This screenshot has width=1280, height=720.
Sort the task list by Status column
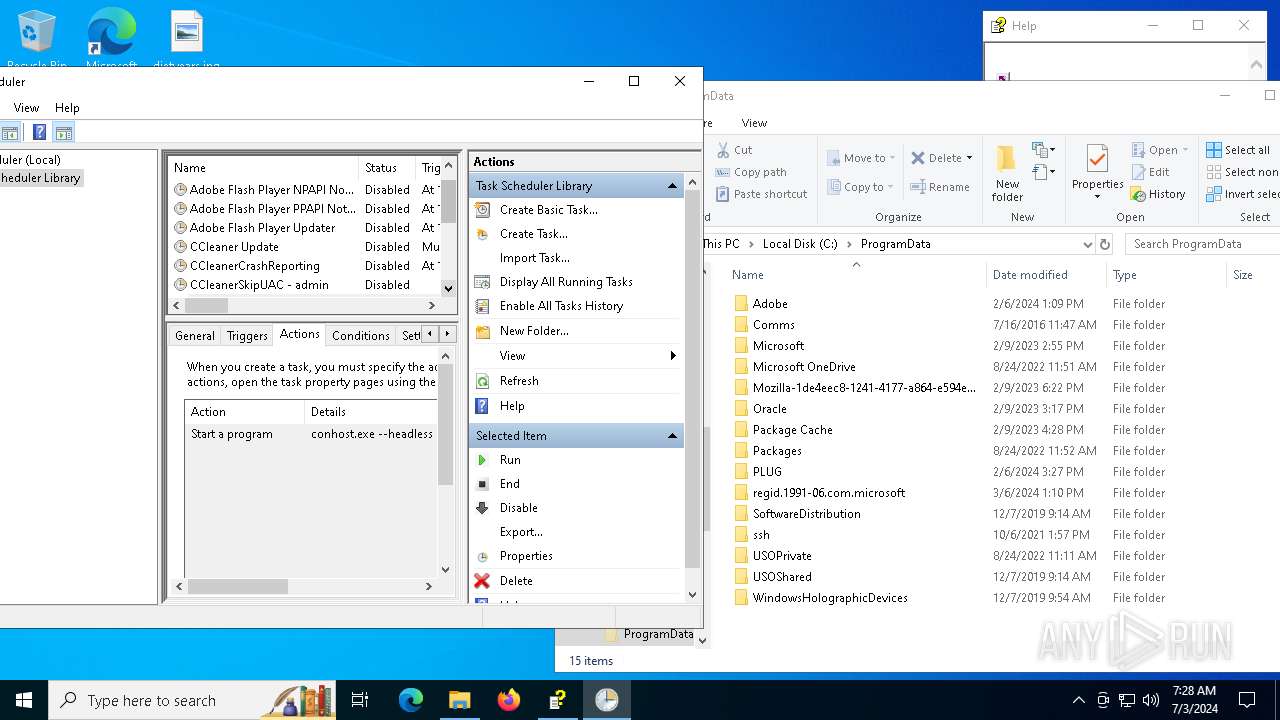pyautogui.click(x=387, y=168)
